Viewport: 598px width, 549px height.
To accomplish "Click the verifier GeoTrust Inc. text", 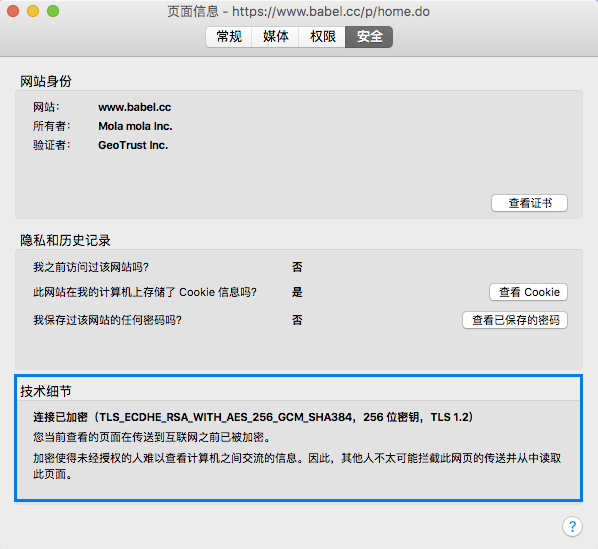I will coord(133,145).
